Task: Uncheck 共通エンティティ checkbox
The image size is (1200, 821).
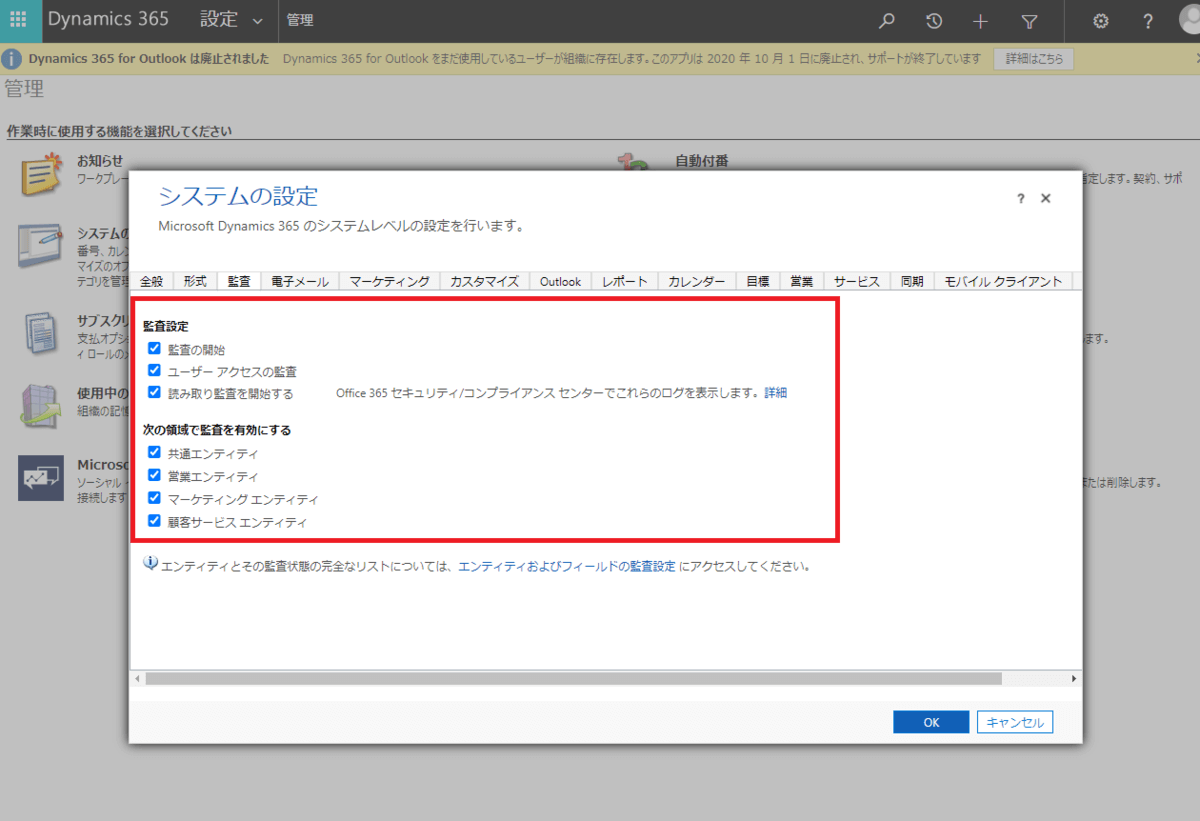Action: tap(154, 453)
